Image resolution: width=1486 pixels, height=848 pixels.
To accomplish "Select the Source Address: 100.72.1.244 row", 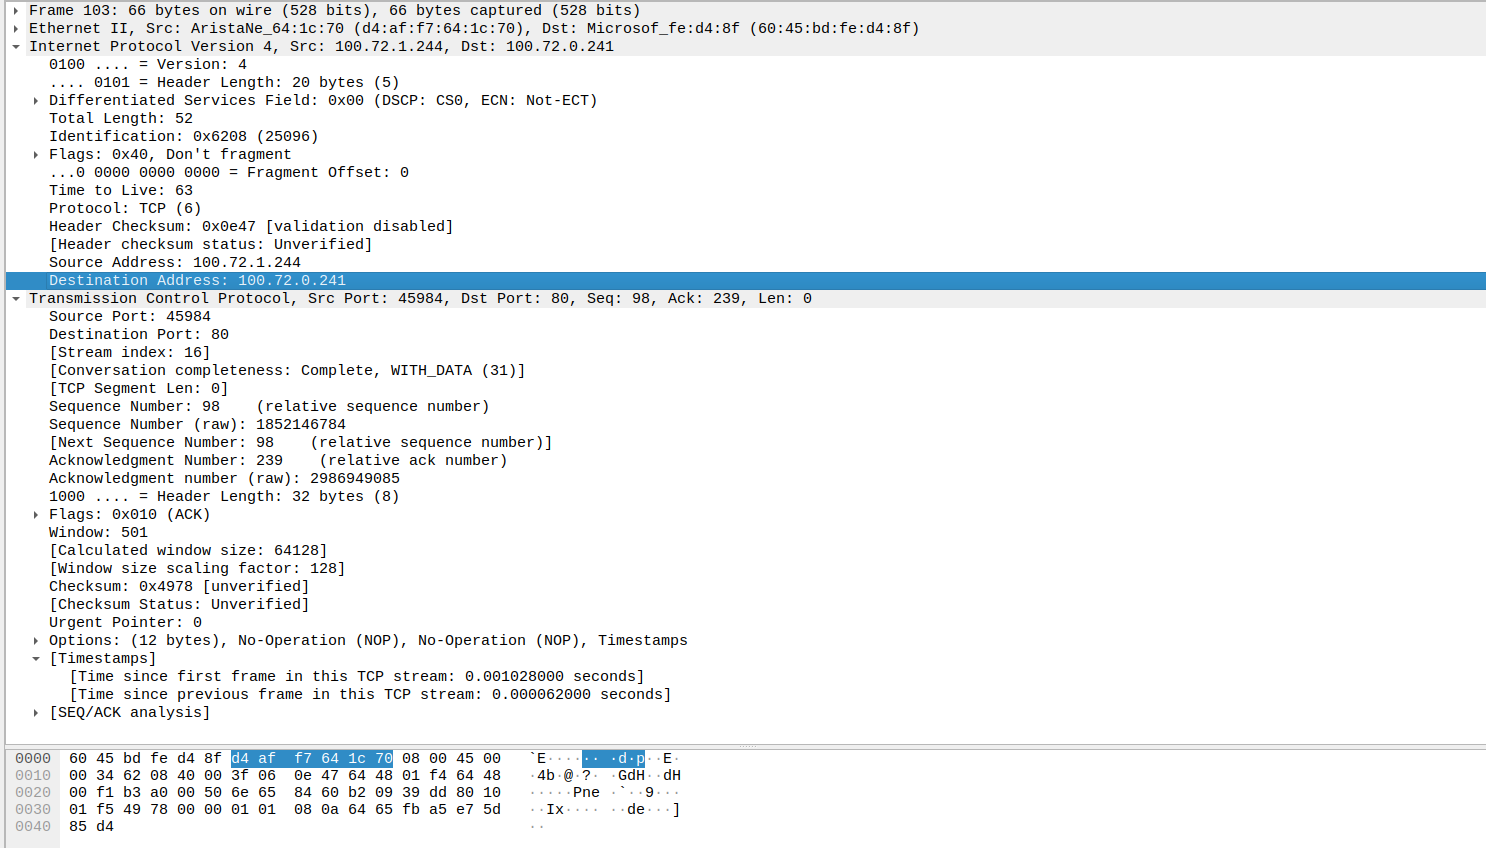I will tap(746, 262).
